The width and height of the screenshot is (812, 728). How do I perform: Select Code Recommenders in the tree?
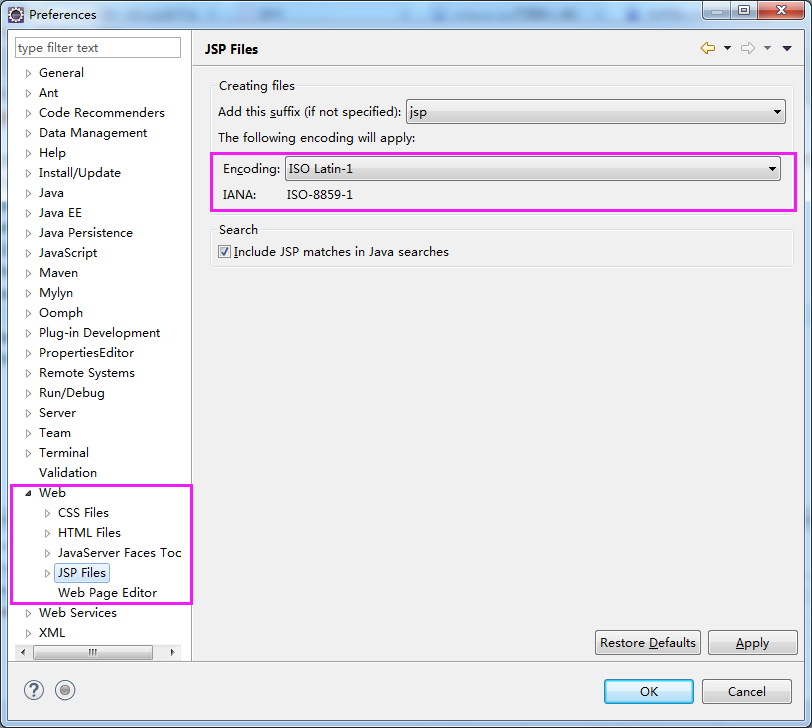(x=102, y=113)
